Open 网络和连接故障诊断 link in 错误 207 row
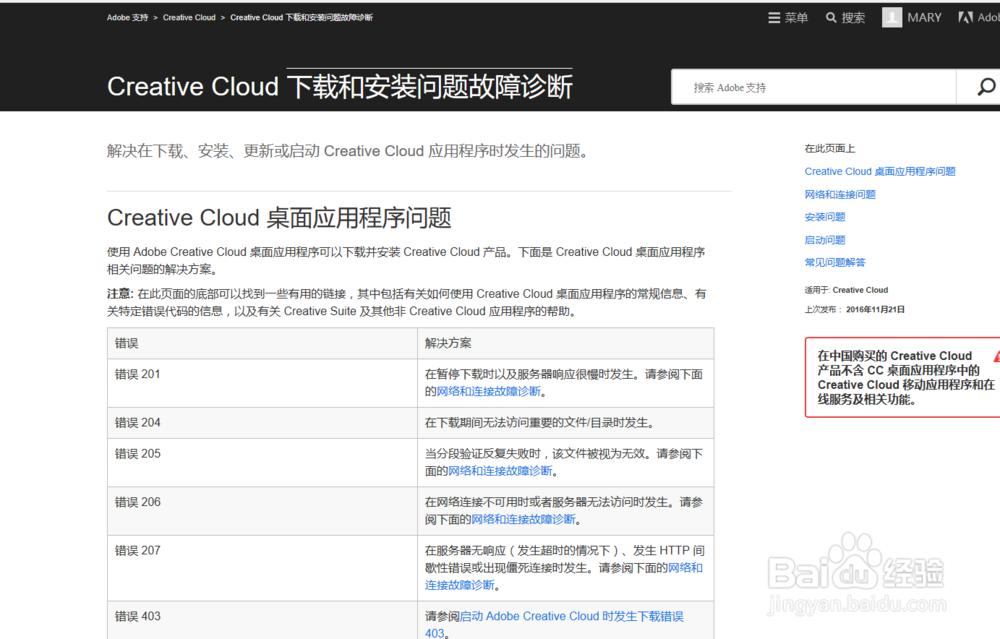The image size is (1000, 639). pyautogui.click(x=564, y=577)
